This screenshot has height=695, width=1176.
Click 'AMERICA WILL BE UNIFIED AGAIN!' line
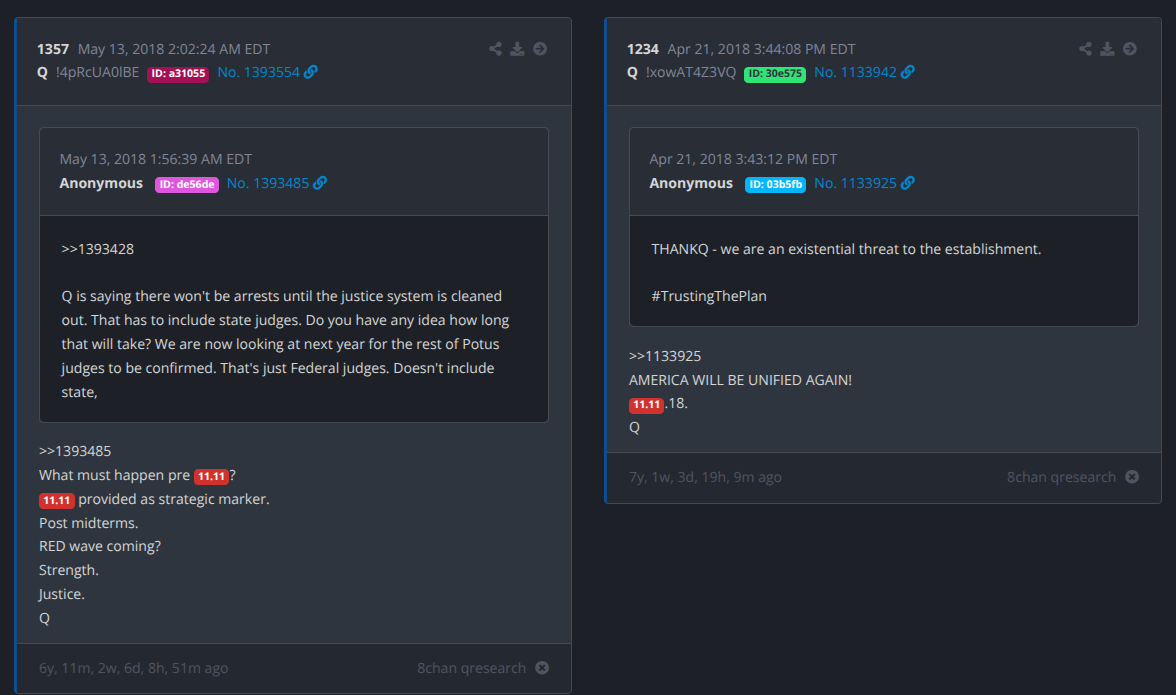click(x=740, y=380)
